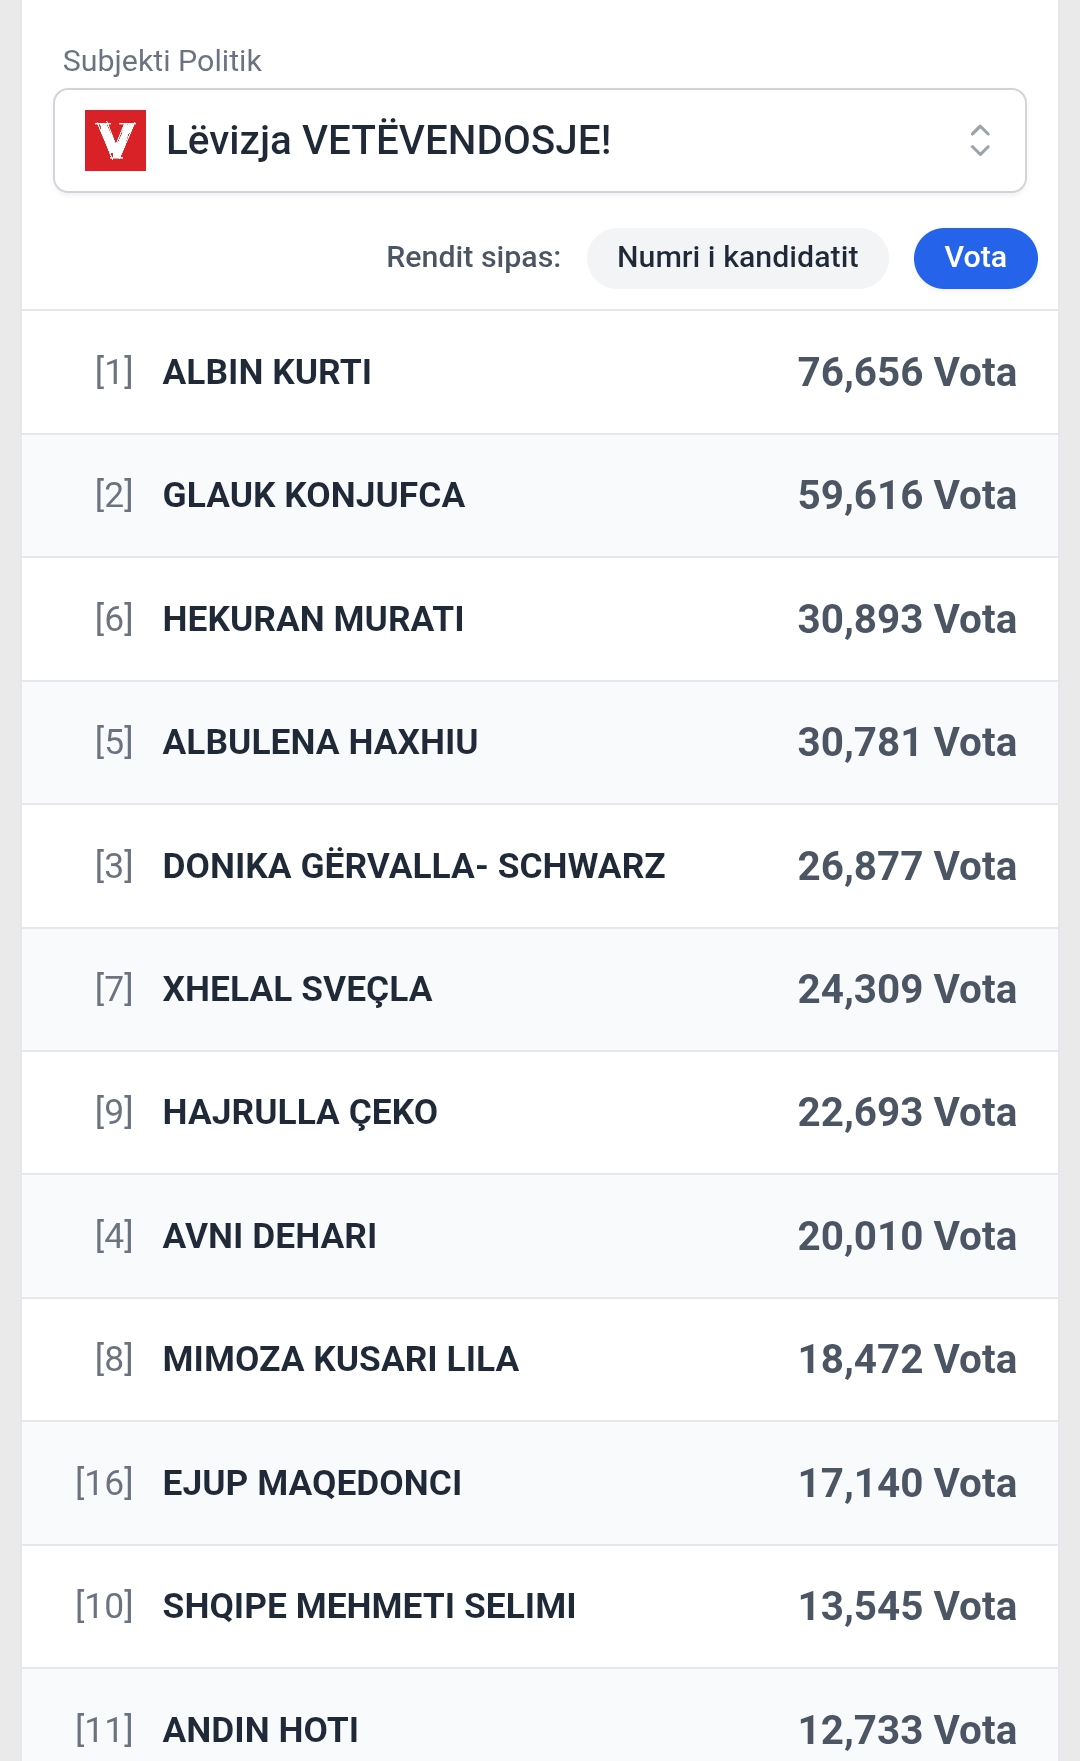
Task: Open HEKURAN MURATI candidate entry
Action: (313, 619)
